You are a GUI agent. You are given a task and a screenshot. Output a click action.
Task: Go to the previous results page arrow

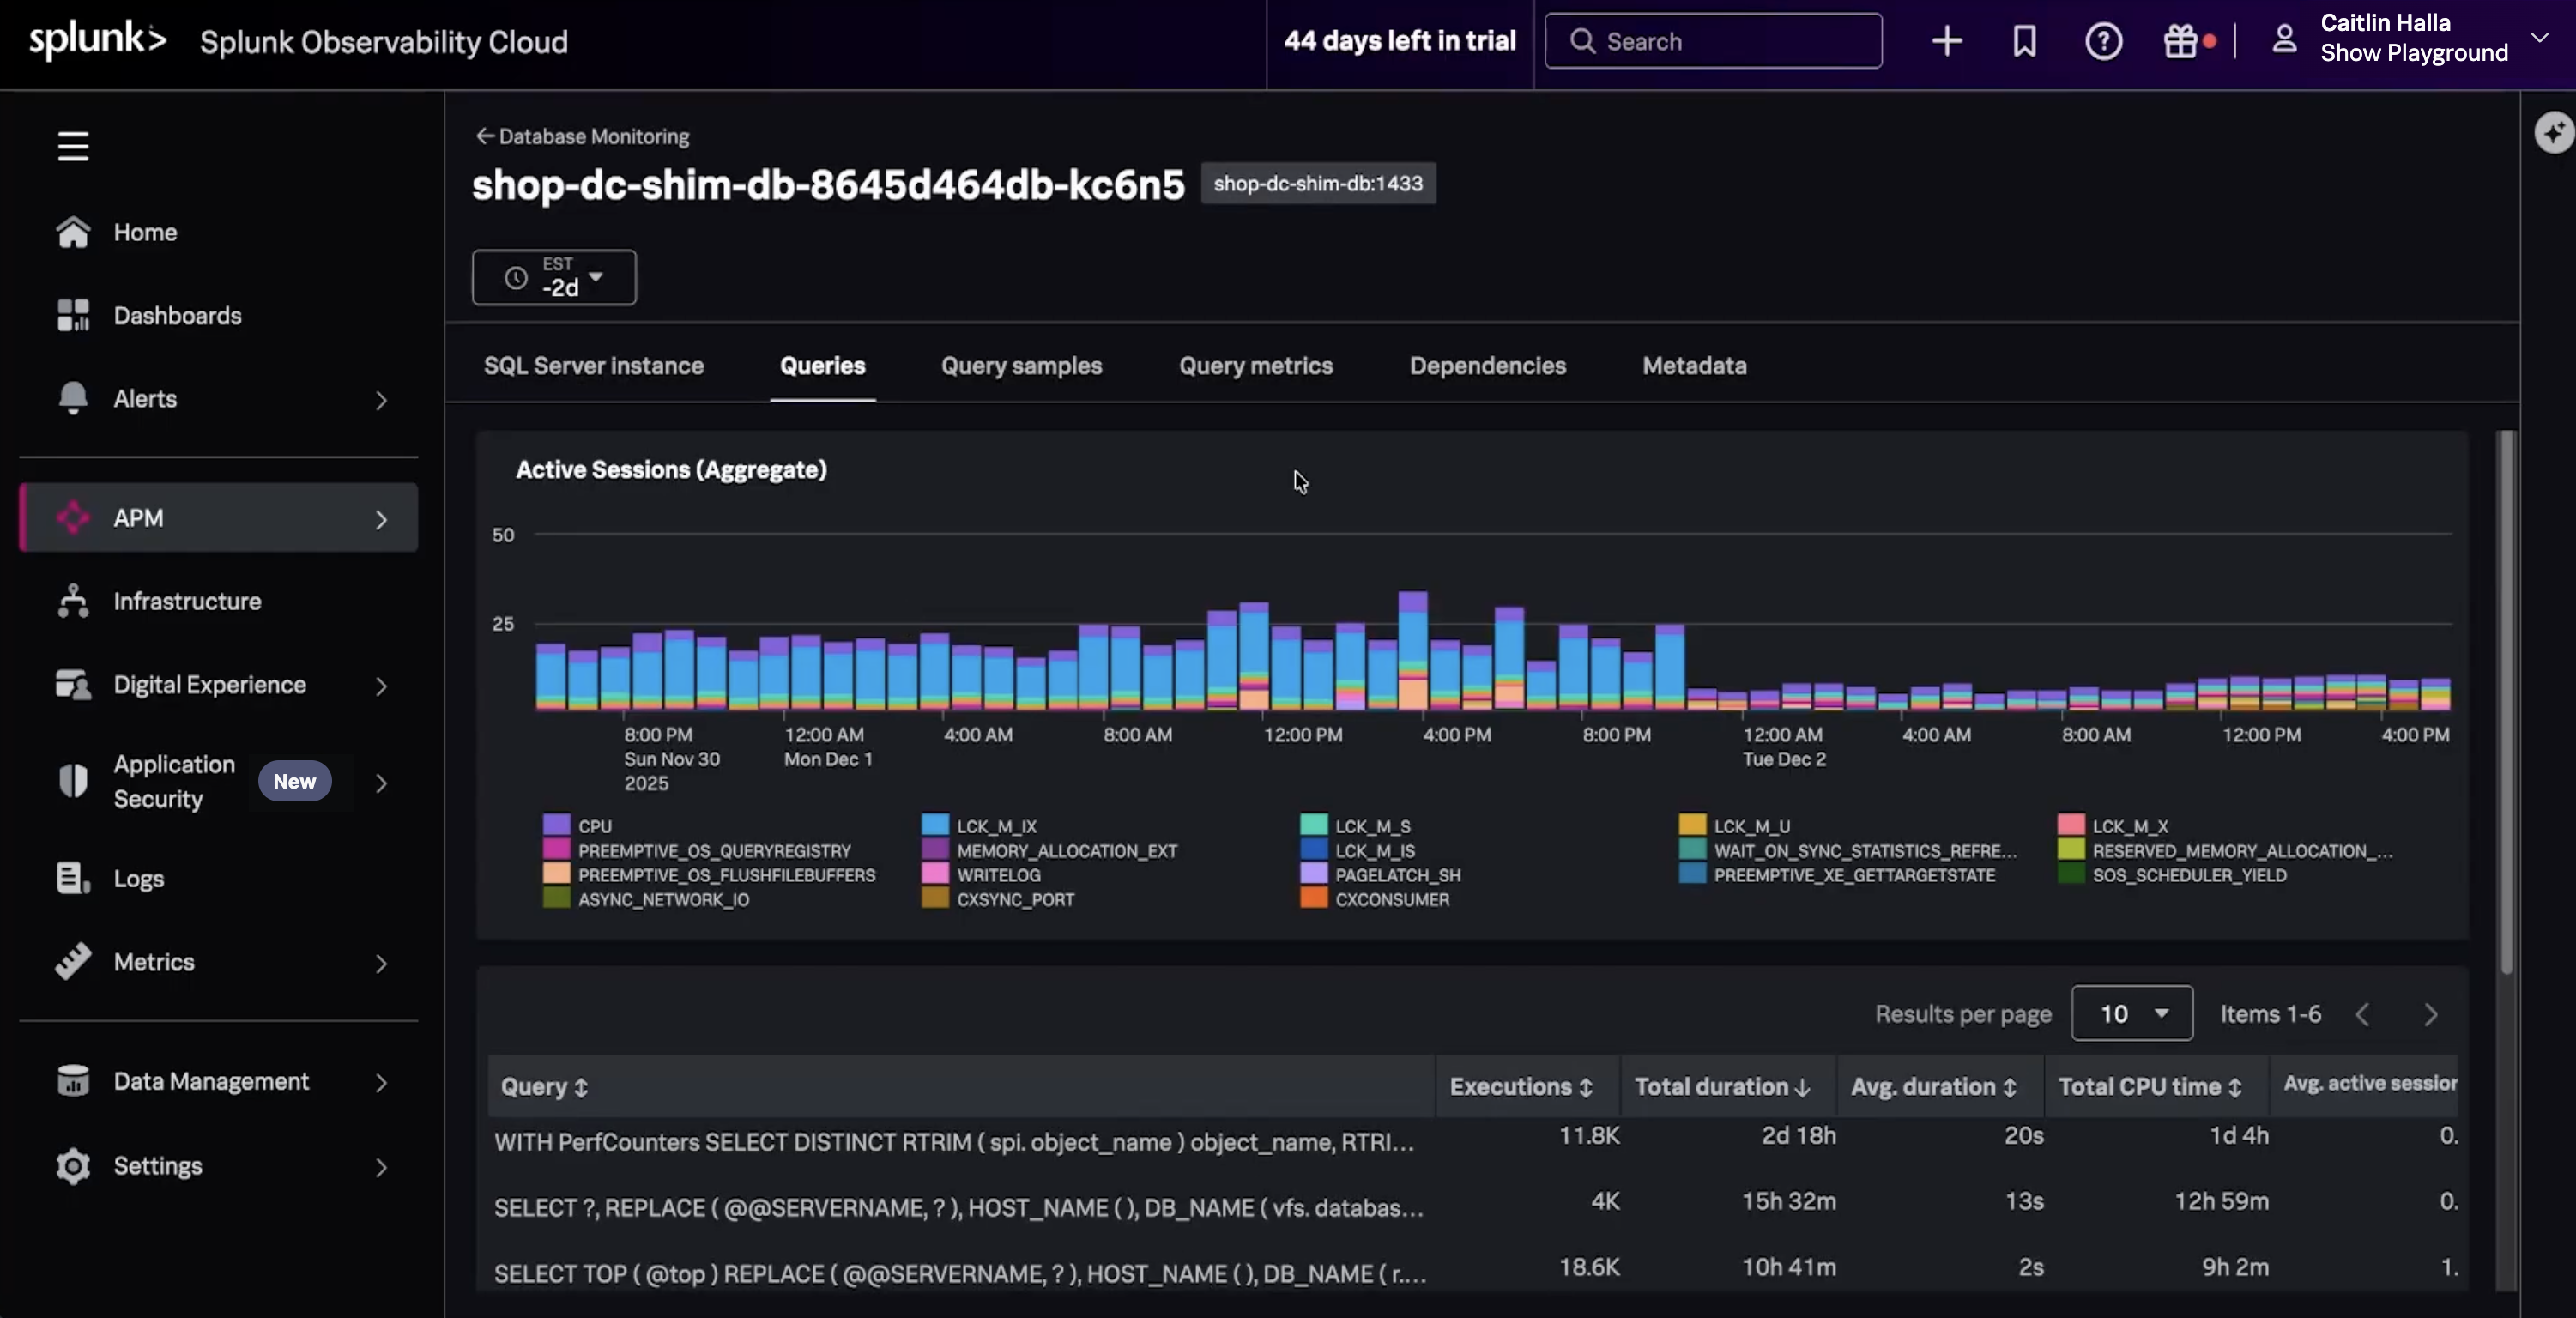2363,1014
